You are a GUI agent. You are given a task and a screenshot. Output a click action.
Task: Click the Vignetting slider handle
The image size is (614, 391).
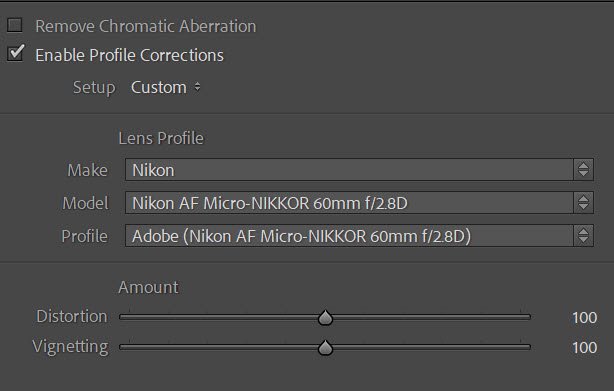pyautogui.click(x=325, y=348)
